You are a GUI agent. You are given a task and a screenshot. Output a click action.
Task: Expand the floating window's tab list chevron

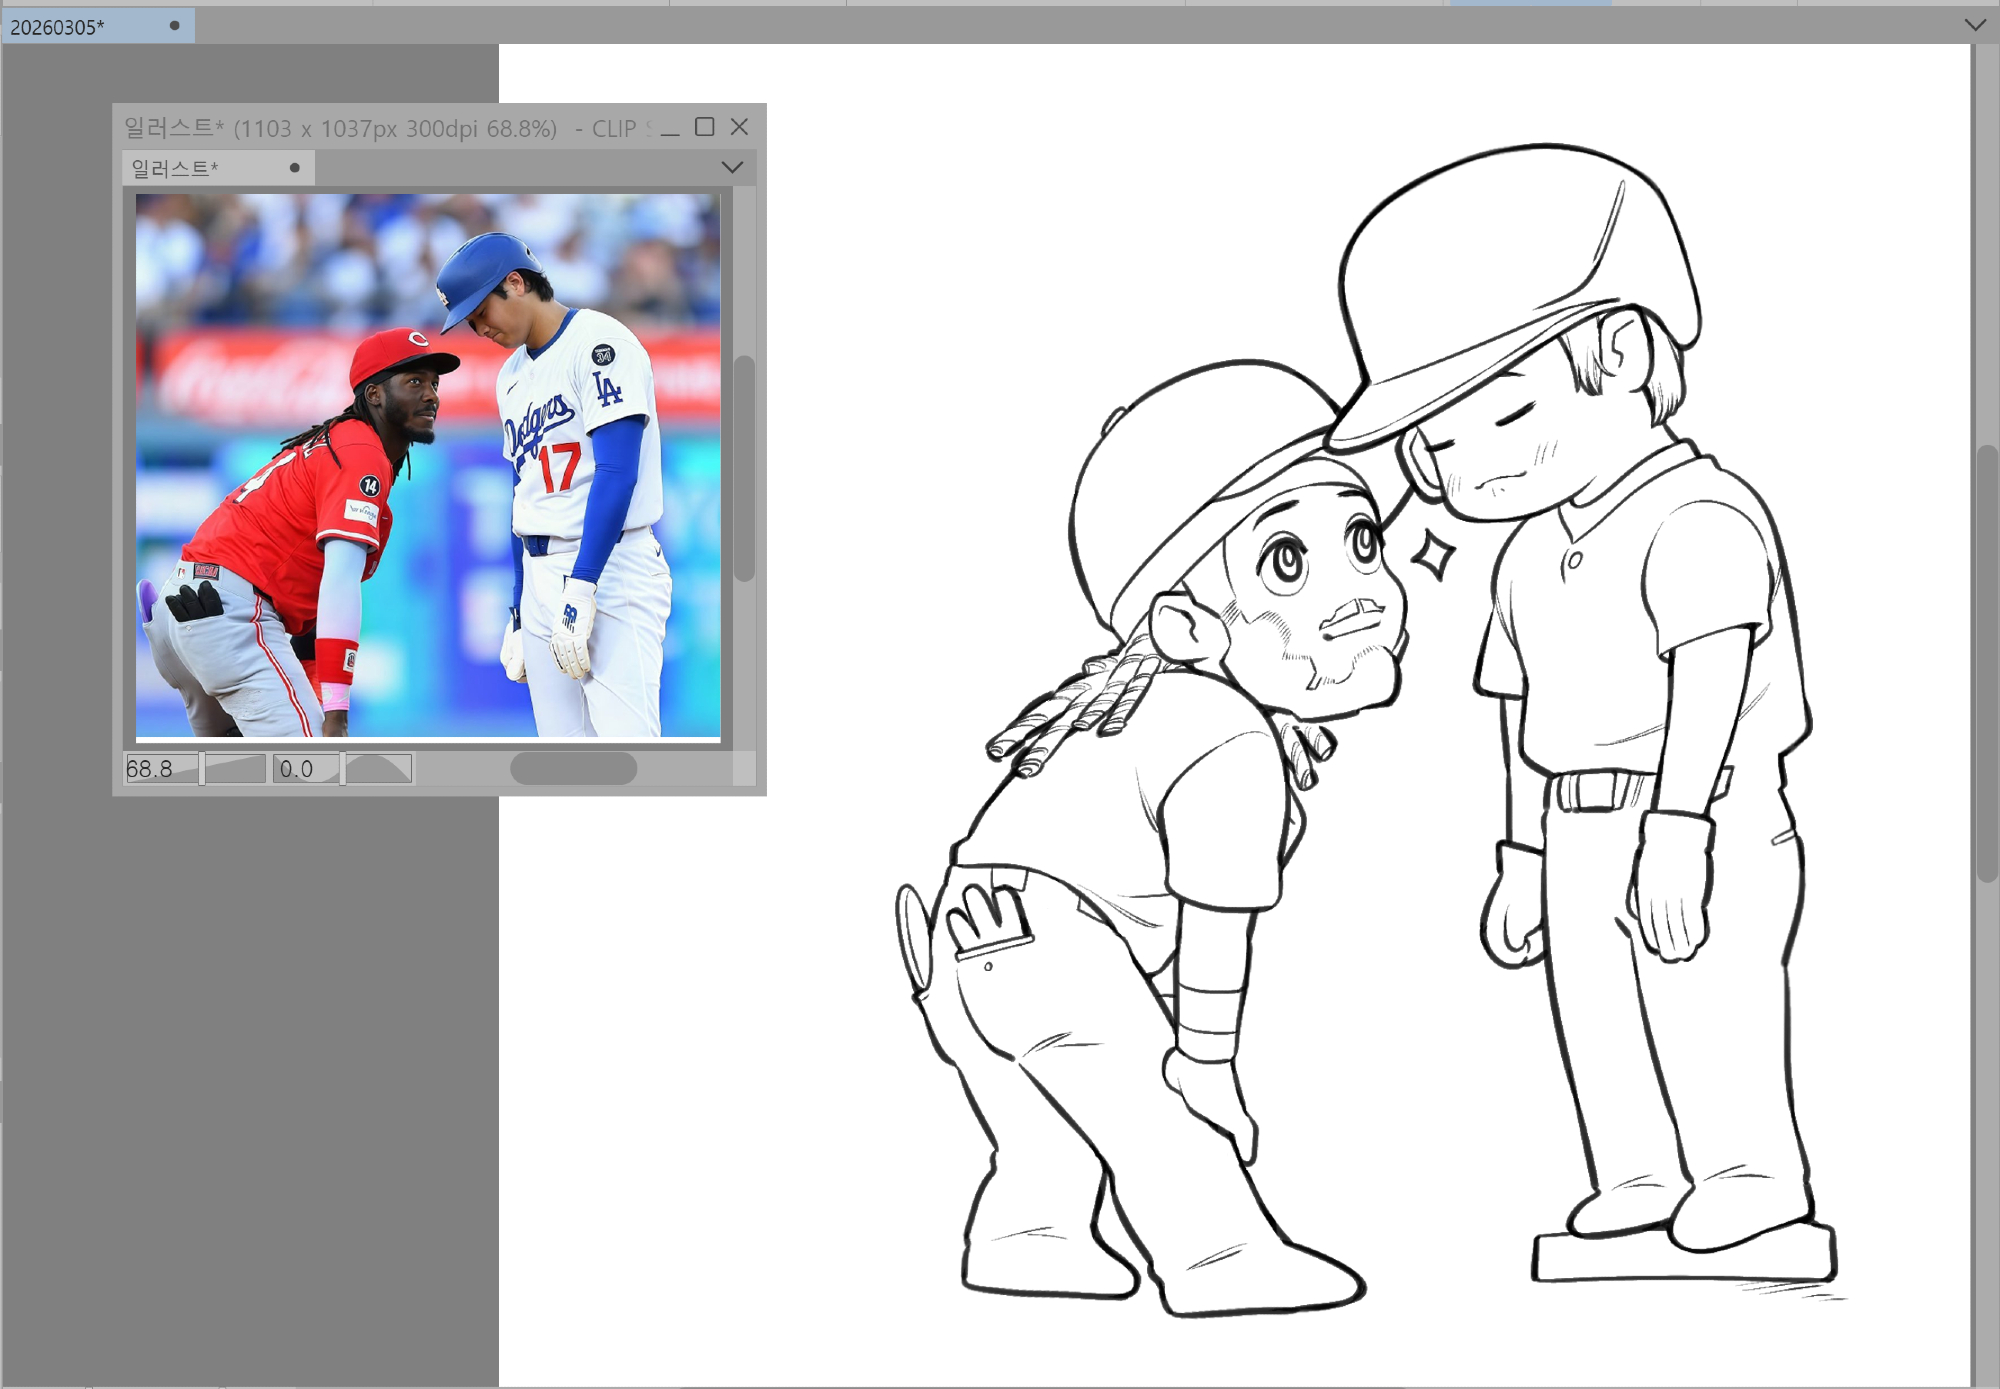732,167
